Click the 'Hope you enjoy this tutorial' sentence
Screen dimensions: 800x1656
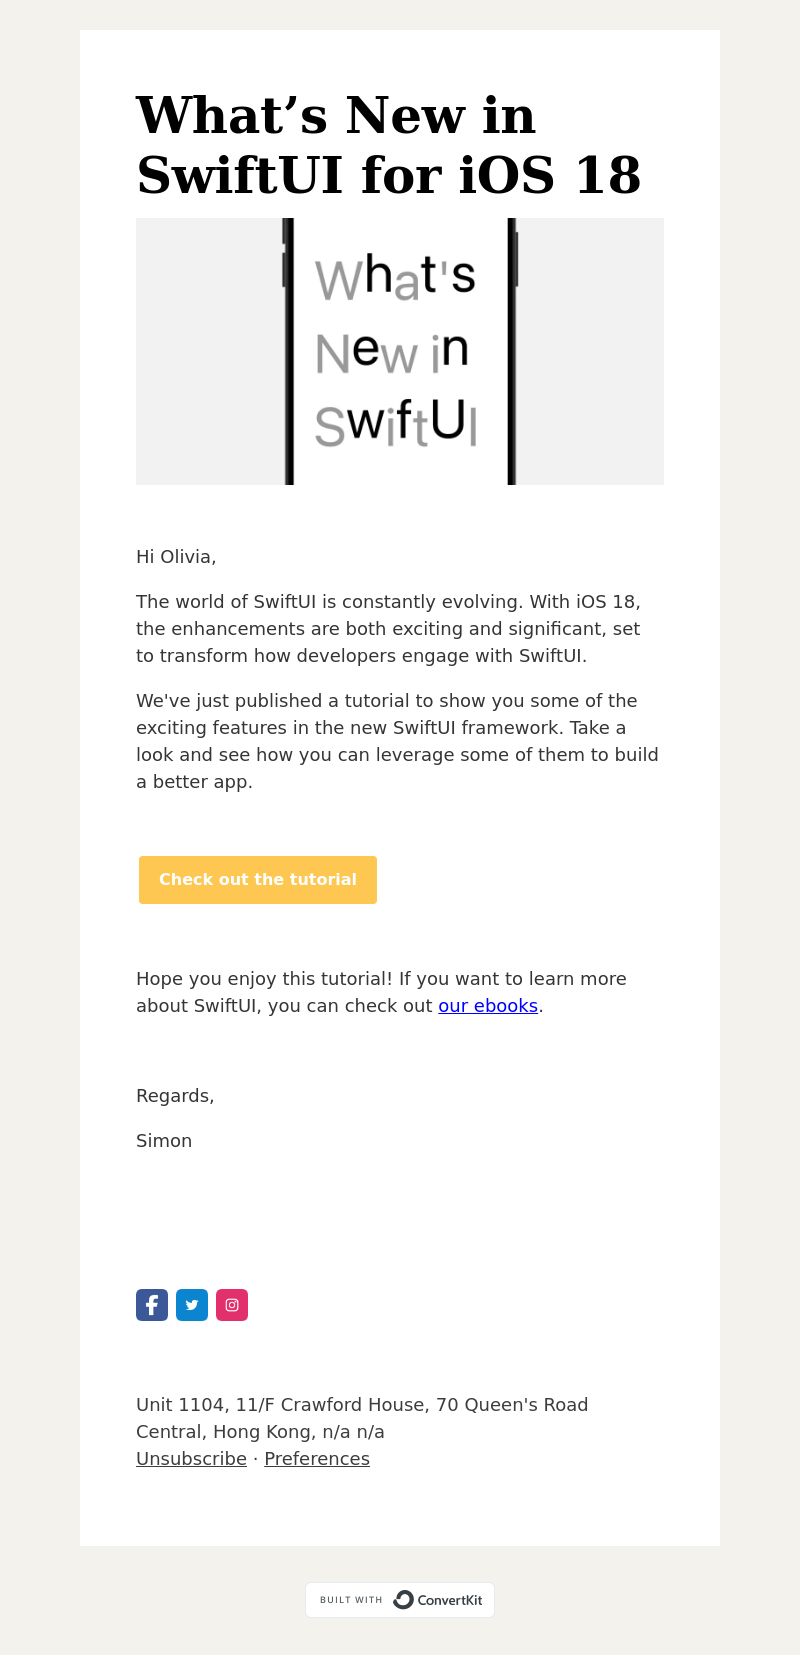coord(381,992)
